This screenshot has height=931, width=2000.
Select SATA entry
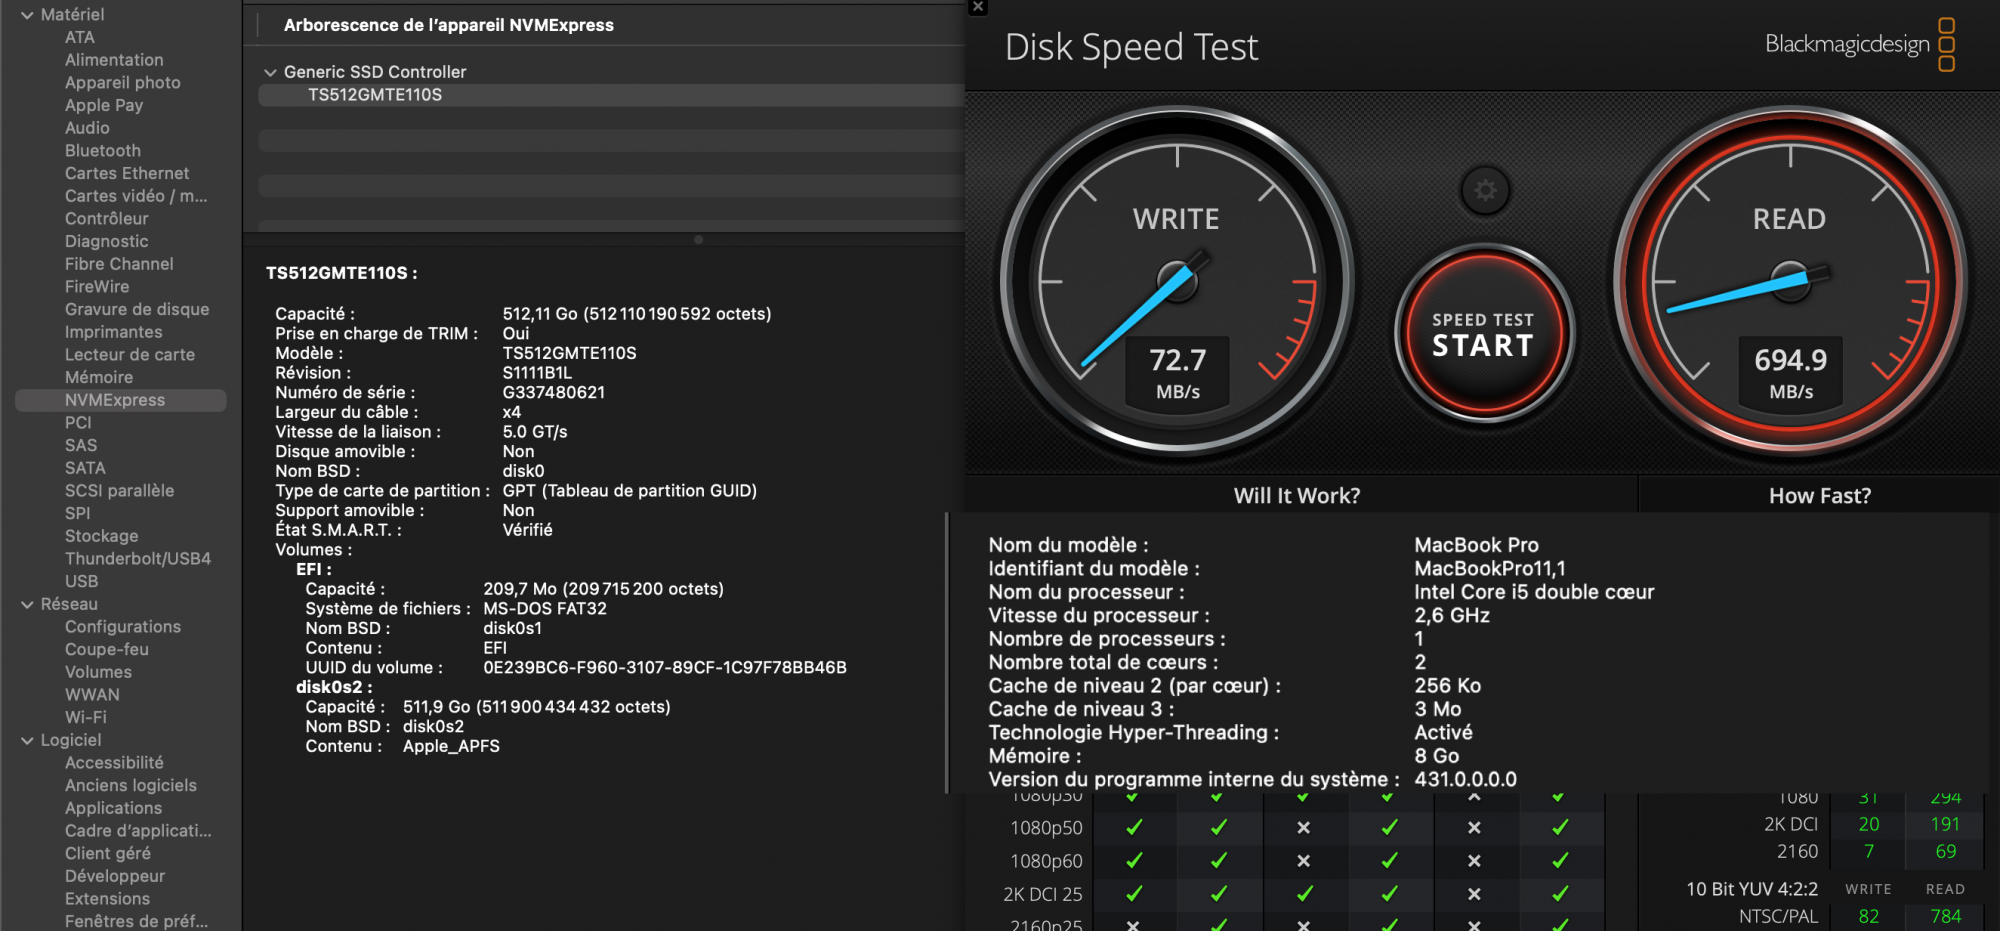coord(85,468)
